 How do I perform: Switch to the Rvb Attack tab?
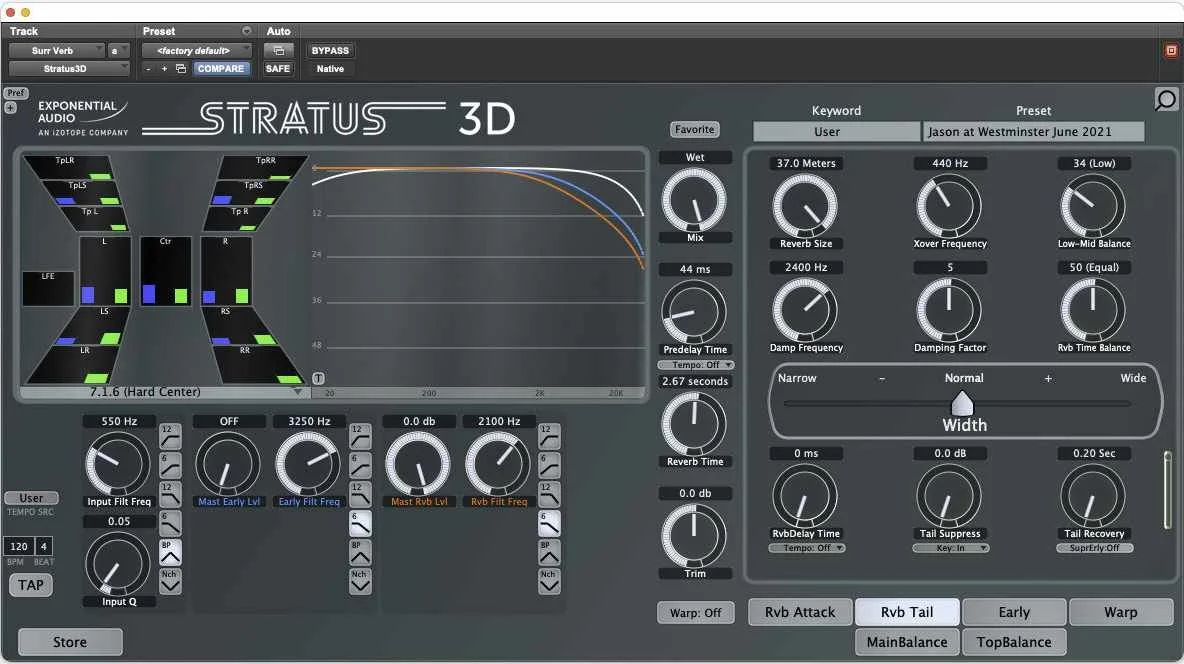coord(800,612)
